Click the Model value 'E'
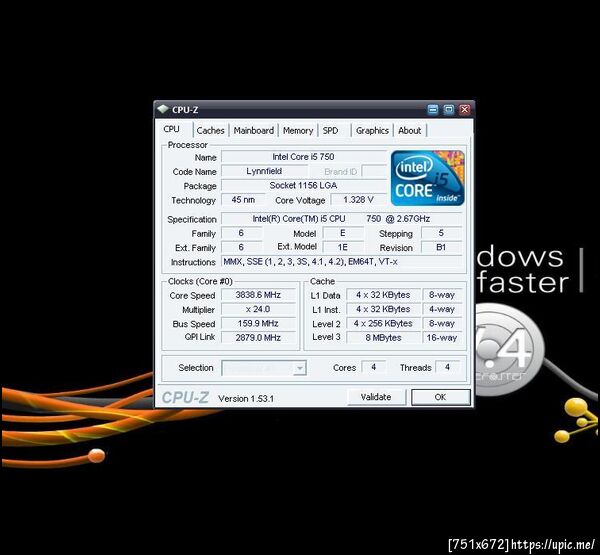The height and width of the screenshot is (555, 600). tap(343, 233)
